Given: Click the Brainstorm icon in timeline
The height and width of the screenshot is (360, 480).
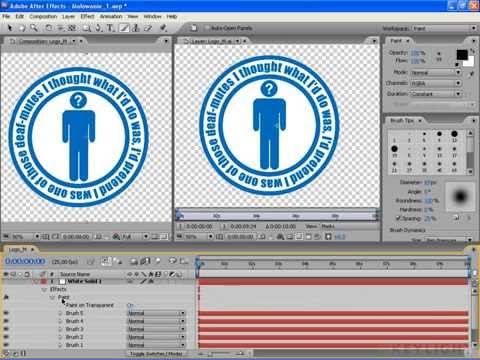Looking at the screenshot, I should click(x=172, y=261).
